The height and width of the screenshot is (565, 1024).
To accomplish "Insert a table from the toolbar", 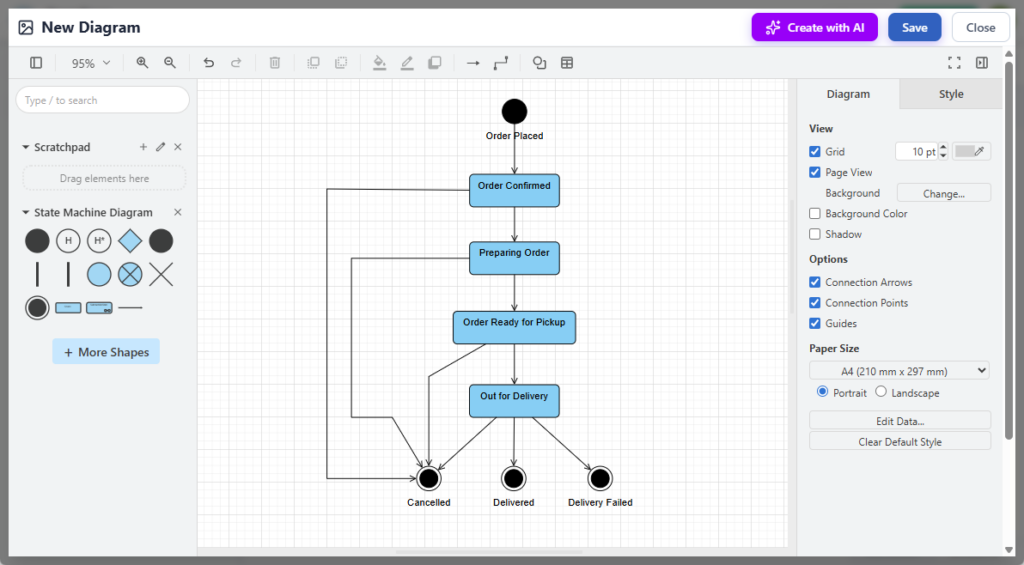I will click(x=567, y=63).
